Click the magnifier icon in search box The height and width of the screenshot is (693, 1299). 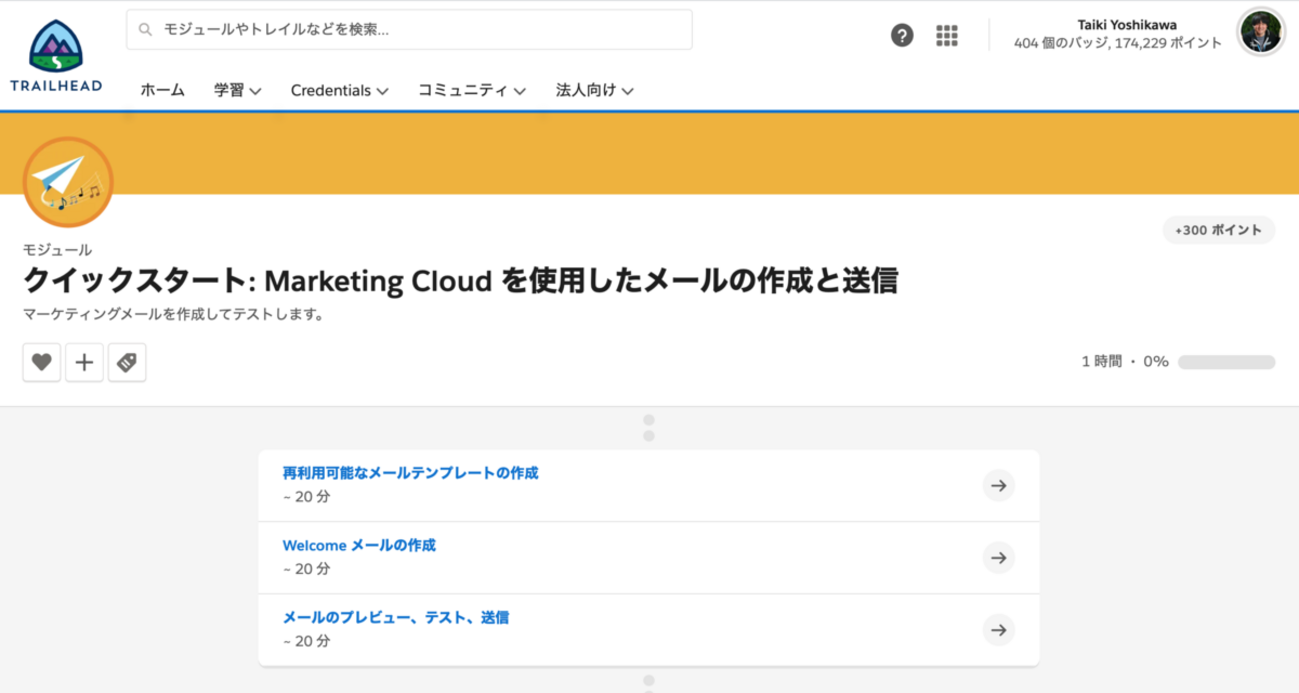pyautogui.click(x=146, y=30)
